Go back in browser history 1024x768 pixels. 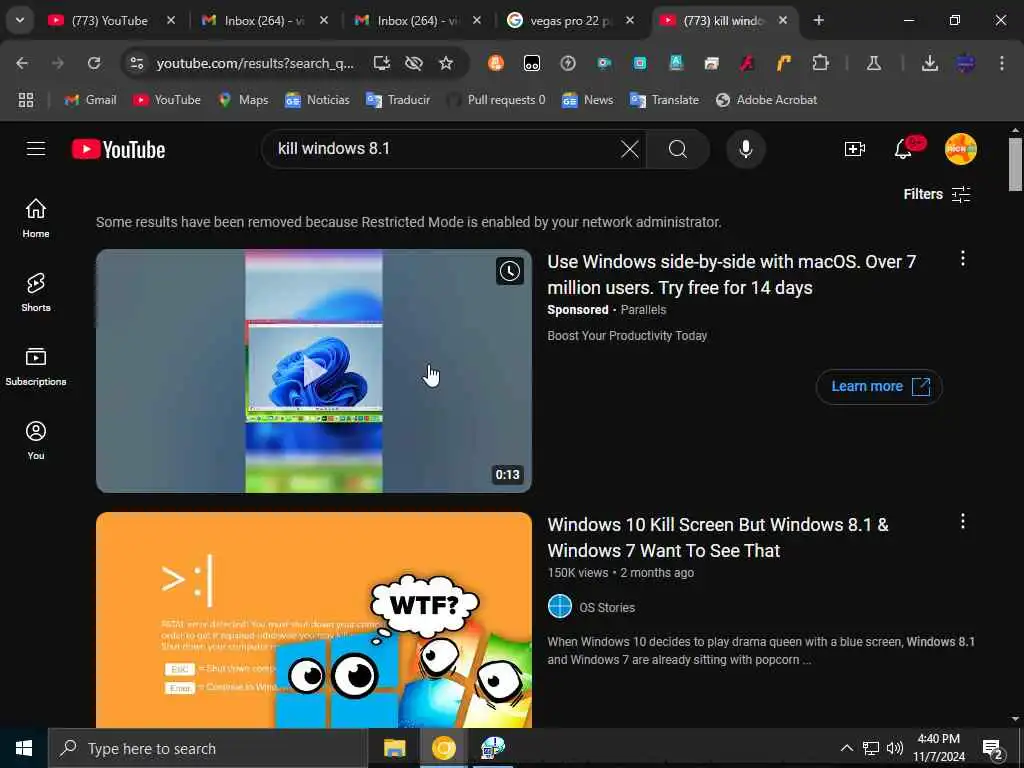22,63
